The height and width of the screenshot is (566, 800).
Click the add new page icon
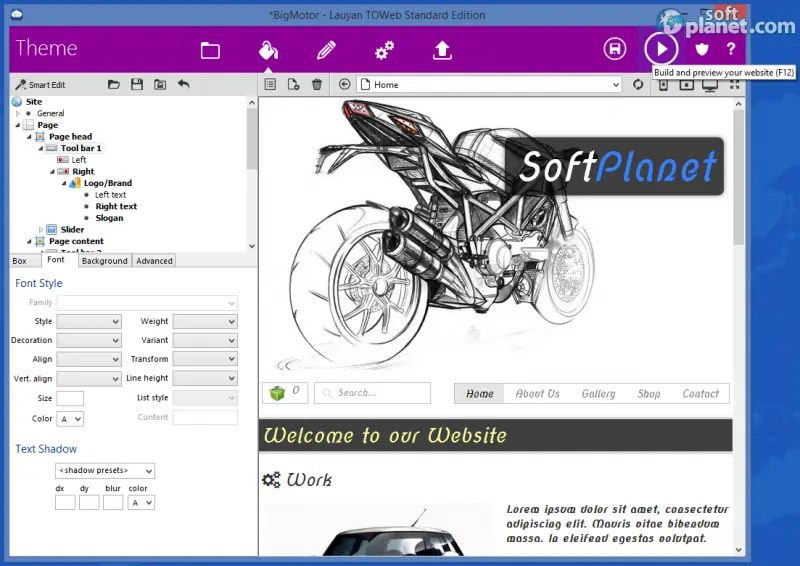[293, 84]
